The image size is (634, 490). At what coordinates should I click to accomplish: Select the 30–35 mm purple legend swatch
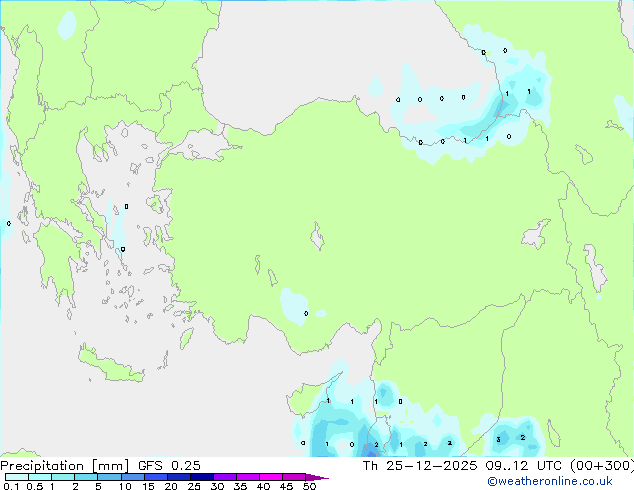(224, 477)
